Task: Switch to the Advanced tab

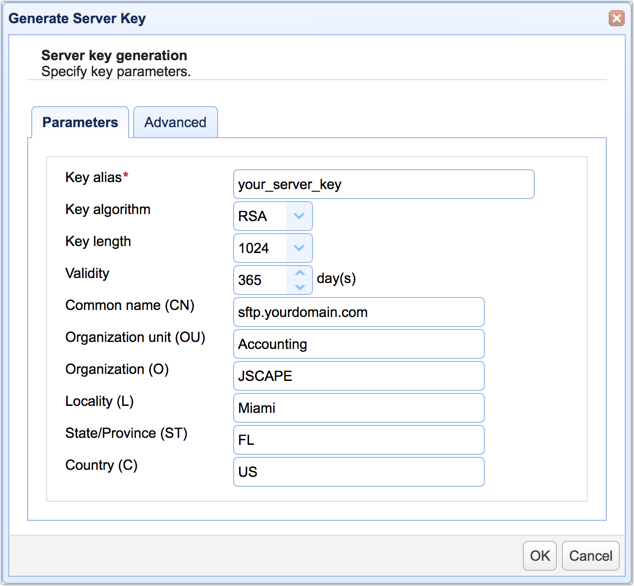Action: point(175,122)
